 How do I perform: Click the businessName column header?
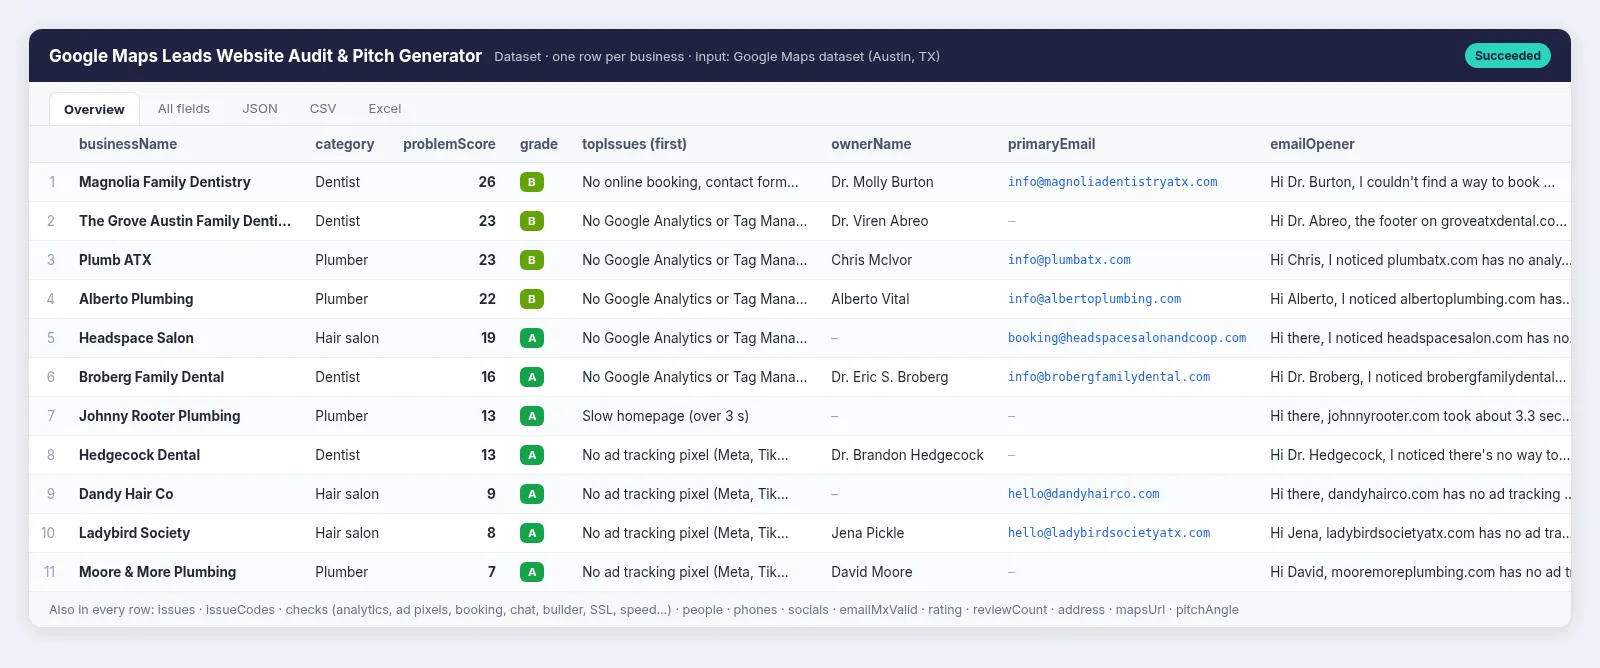[128, 144]
